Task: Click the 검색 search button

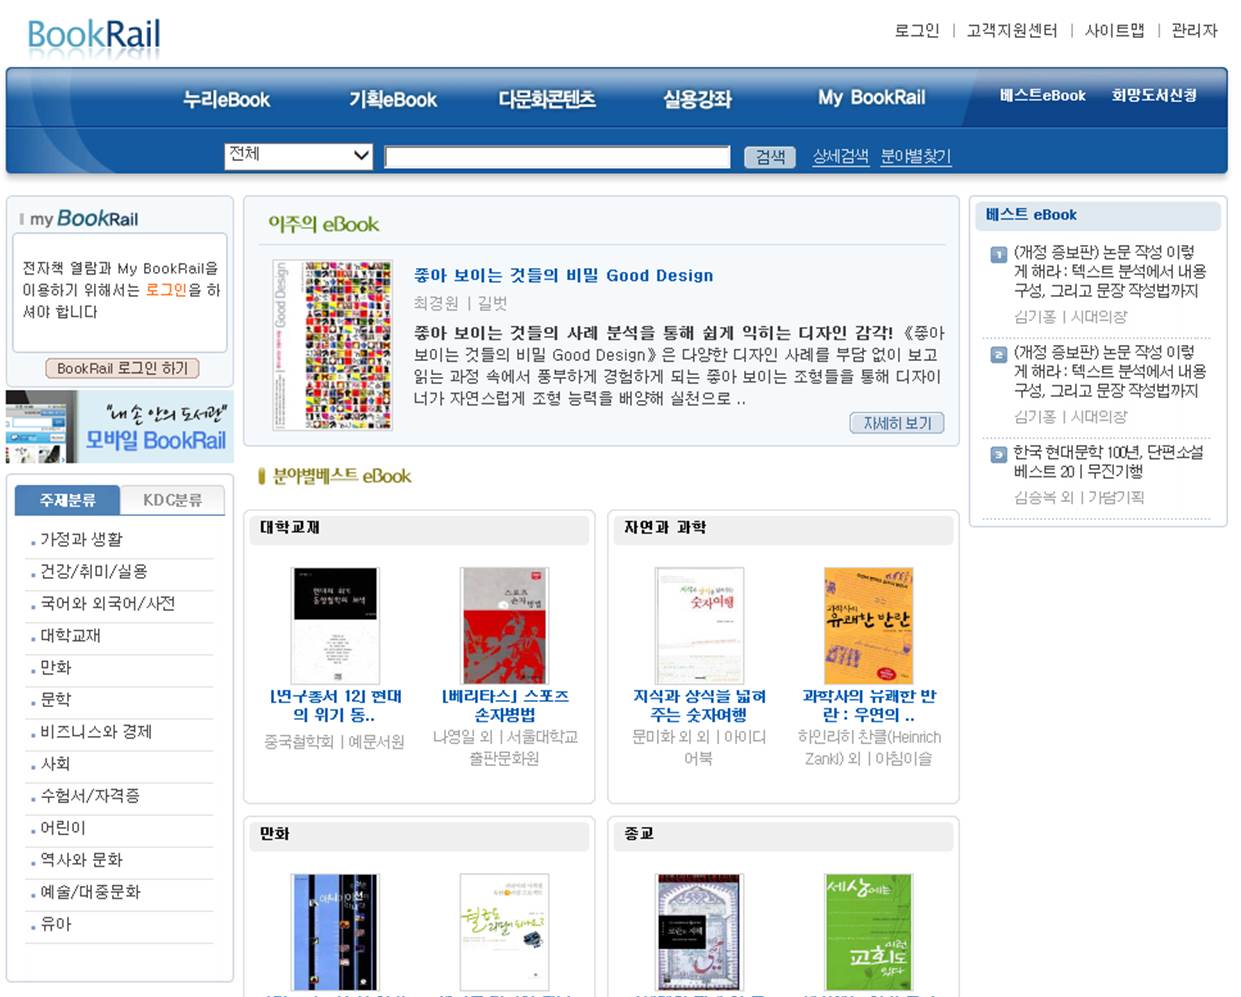Action: (770, 157)
